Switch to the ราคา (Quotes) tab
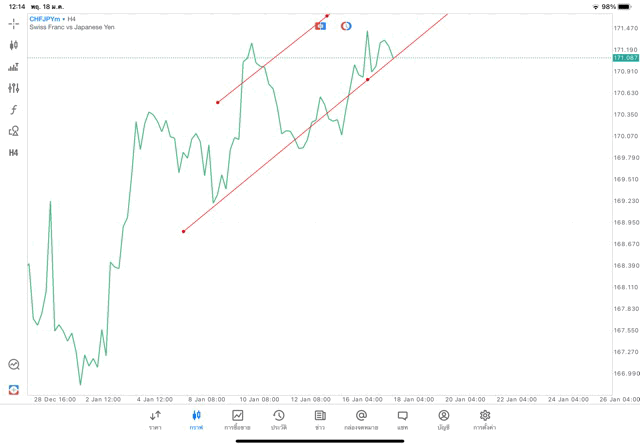 [155, 420]
